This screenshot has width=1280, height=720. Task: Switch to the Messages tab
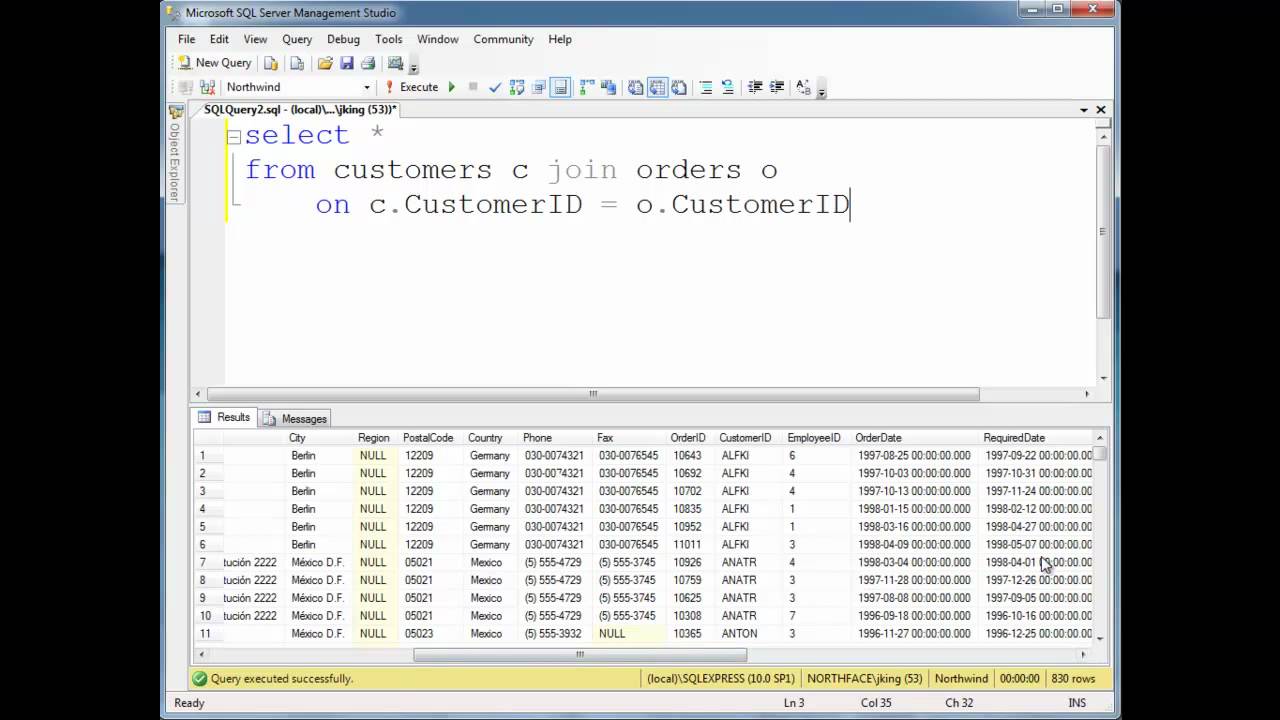(x=296, y=419)
